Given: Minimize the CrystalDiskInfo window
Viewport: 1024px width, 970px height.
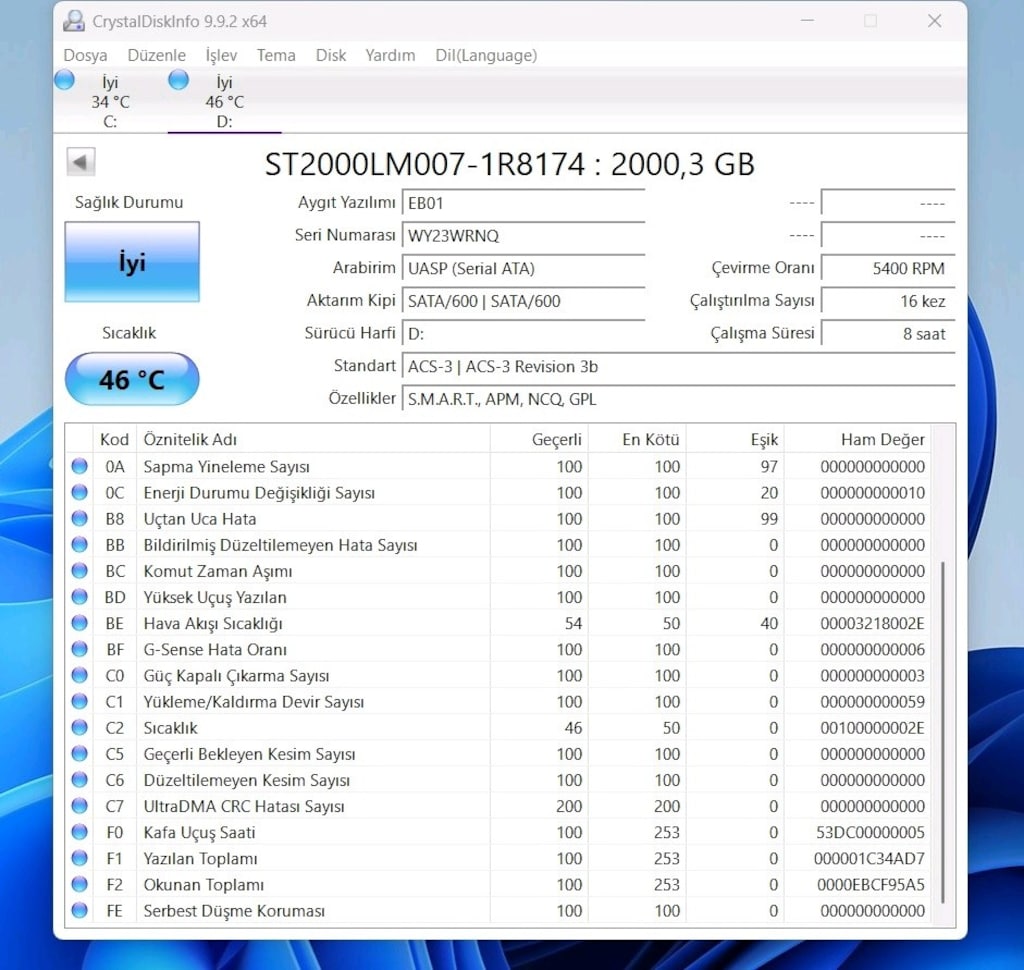Looking at the screenshot, I should click(x=807, y=21).
